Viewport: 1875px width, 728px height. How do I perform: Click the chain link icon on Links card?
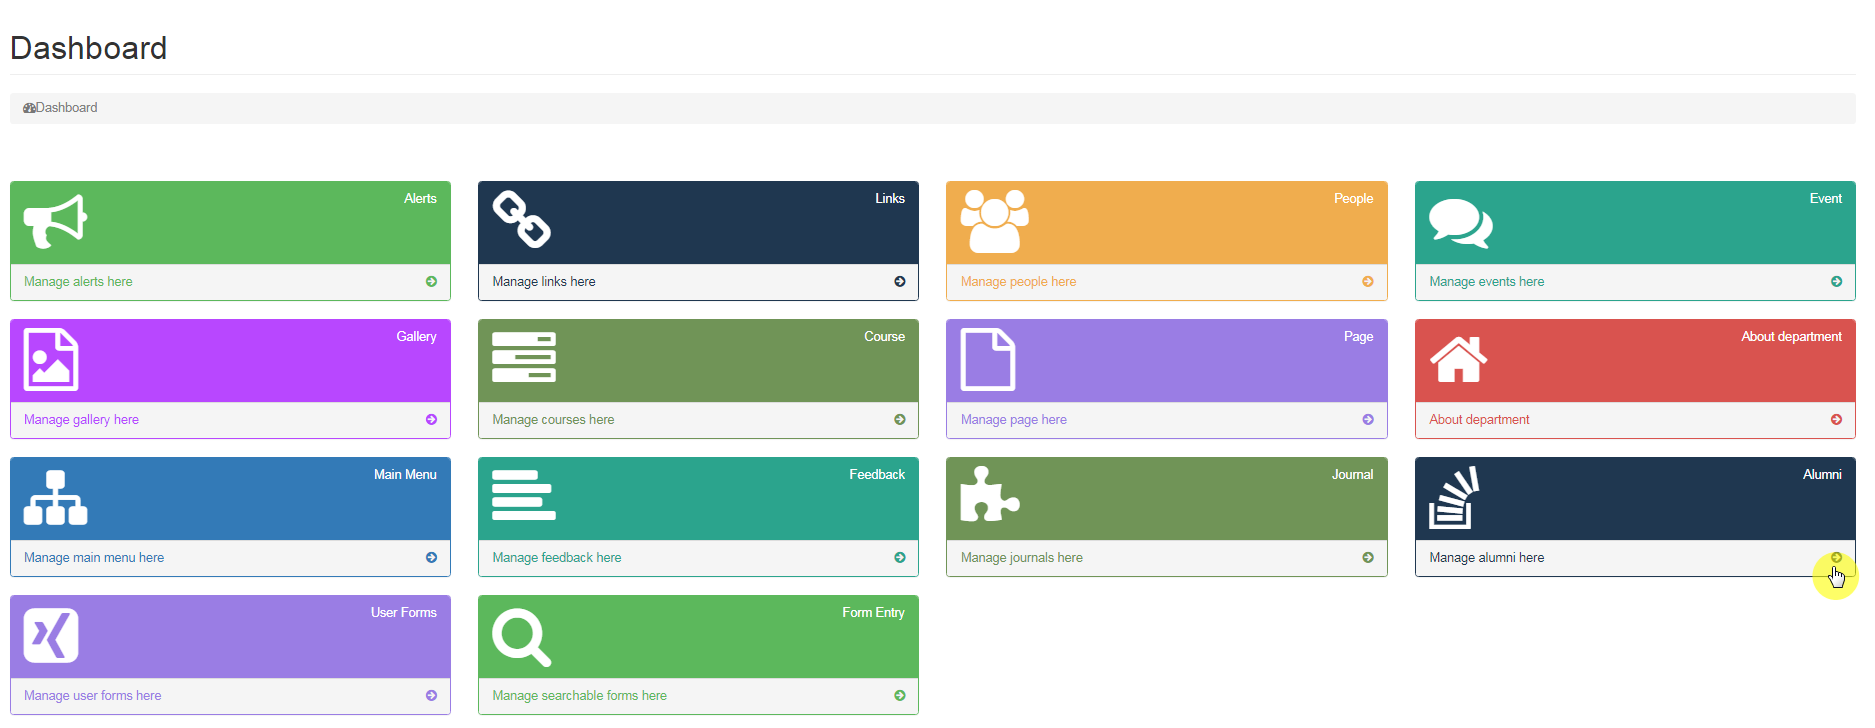pos(521,219)
